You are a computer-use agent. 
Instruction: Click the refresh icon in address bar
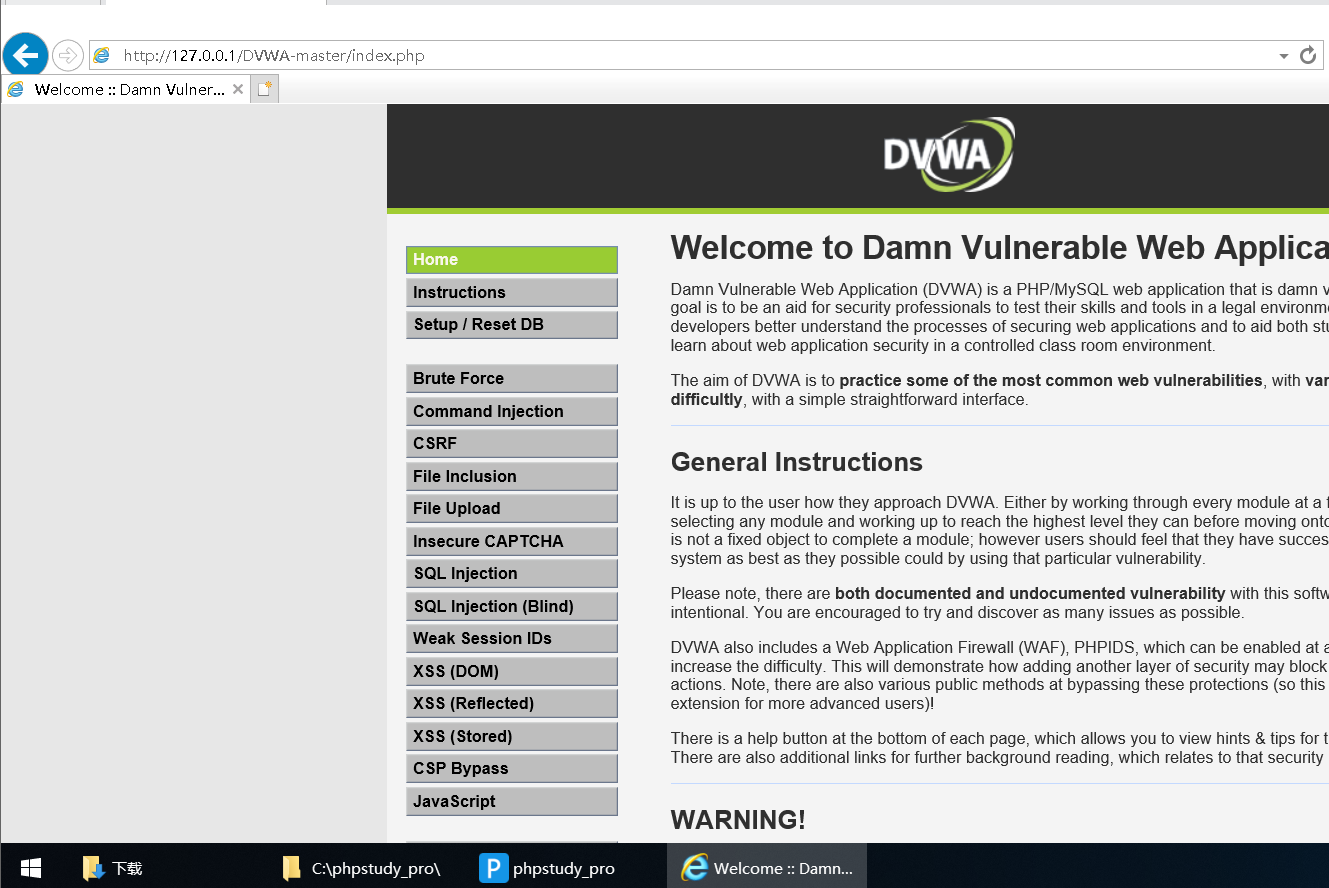pos(1308,55)
